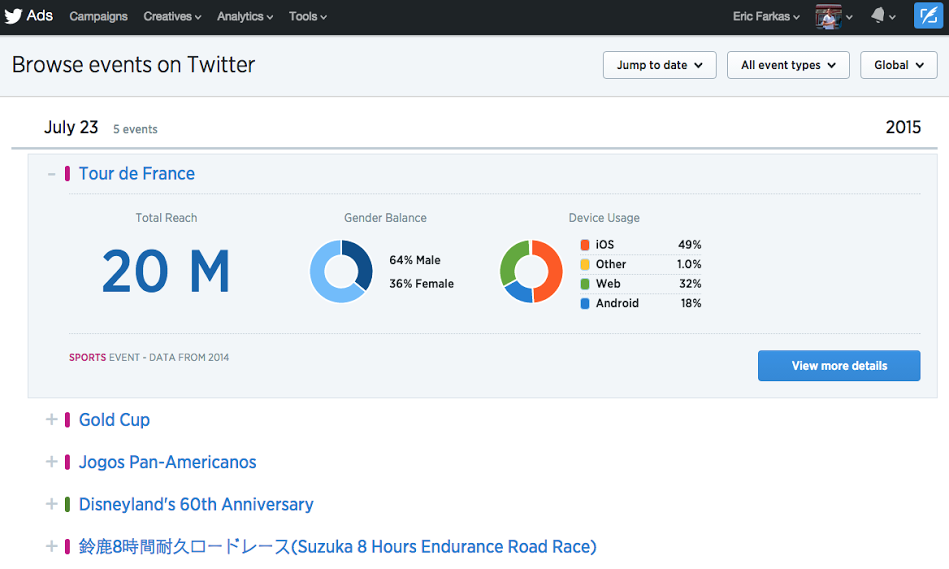The height and width of the screenshot is (569, 949).
Task: Click the compose tweet icon
Action: tap(927, 16)
